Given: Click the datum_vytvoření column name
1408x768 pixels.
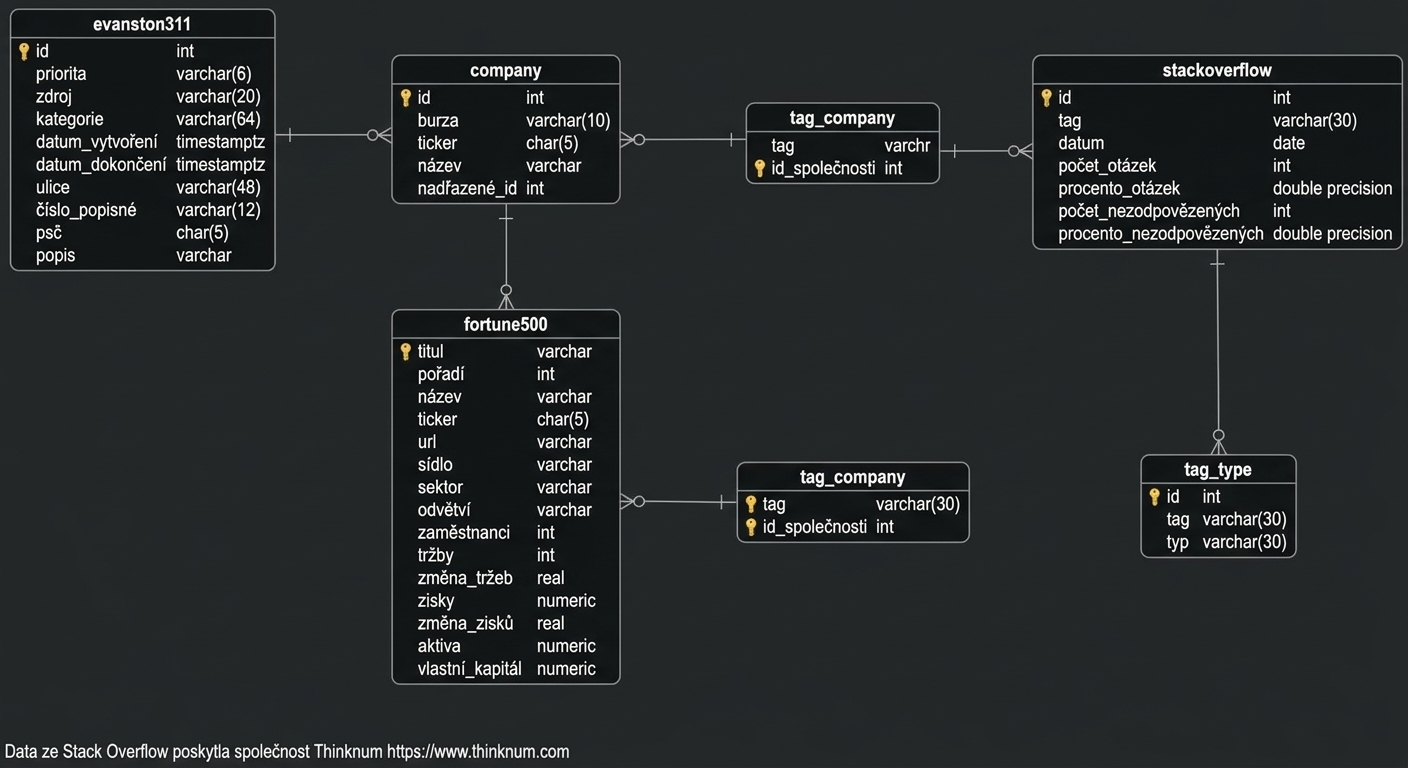Looking at the screenshot, I should click(x=97, y=142).
